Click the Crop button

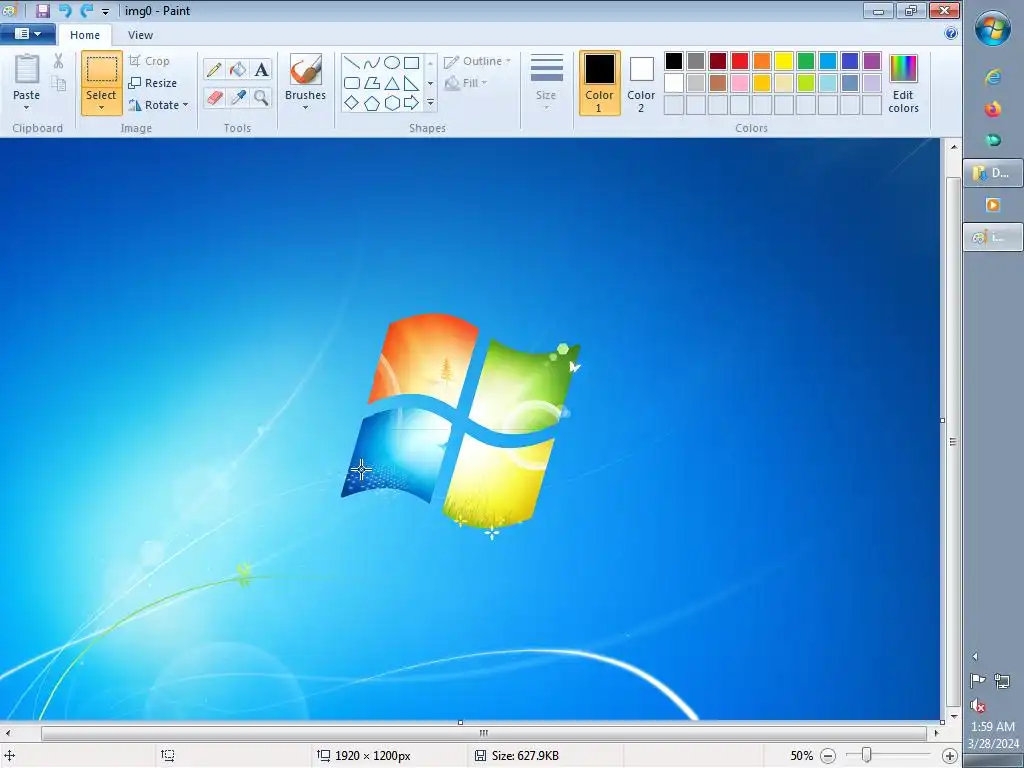[150, 61]
